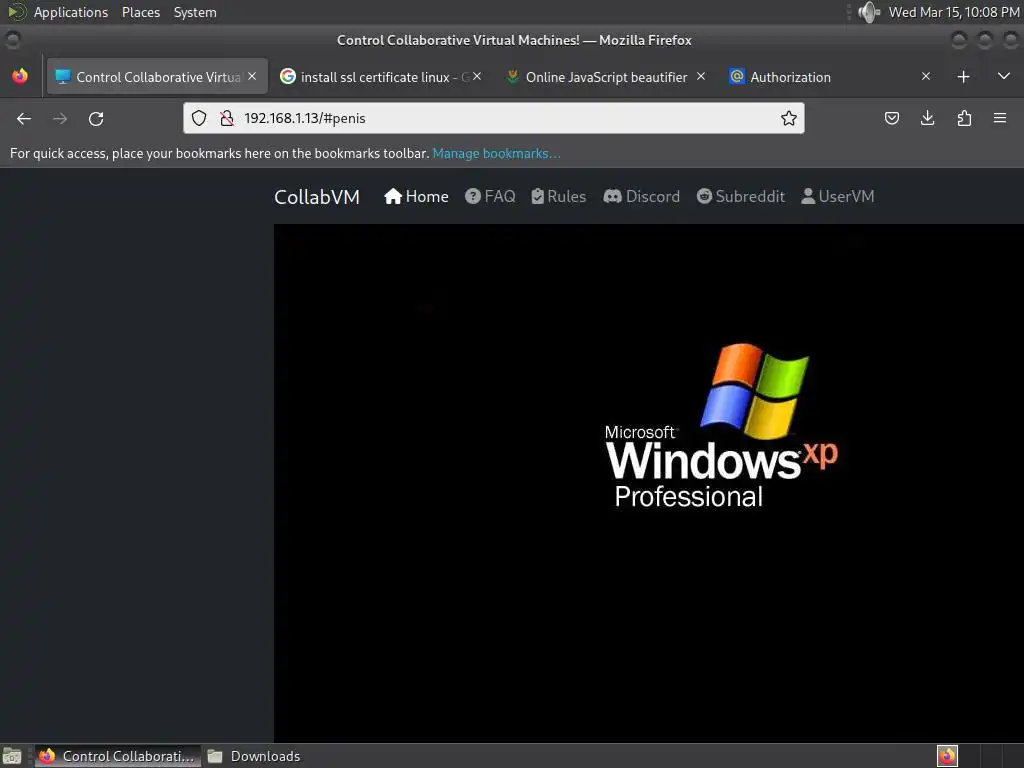Close the install ssl certificate linux tab

[477, 76]
